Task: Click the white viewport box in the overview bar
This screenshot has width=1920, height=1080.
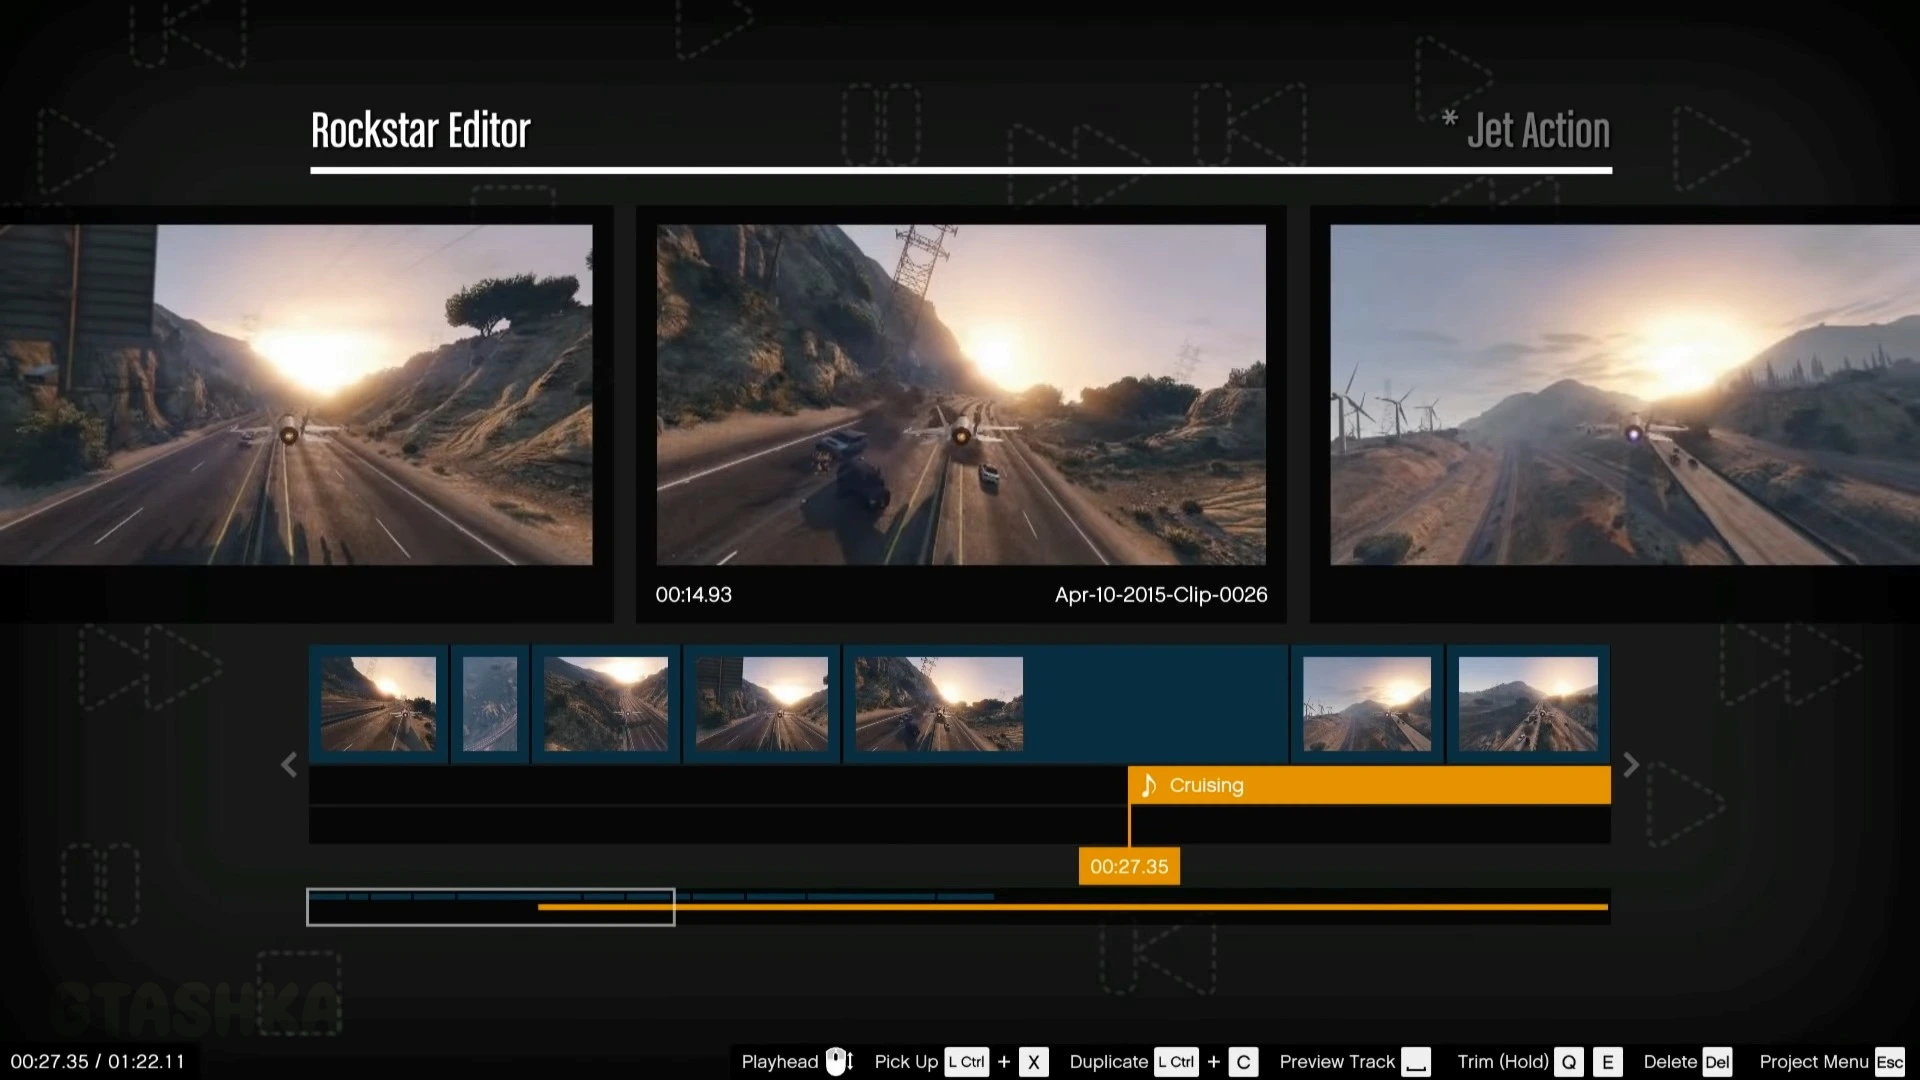Action: tap(491, 907)
